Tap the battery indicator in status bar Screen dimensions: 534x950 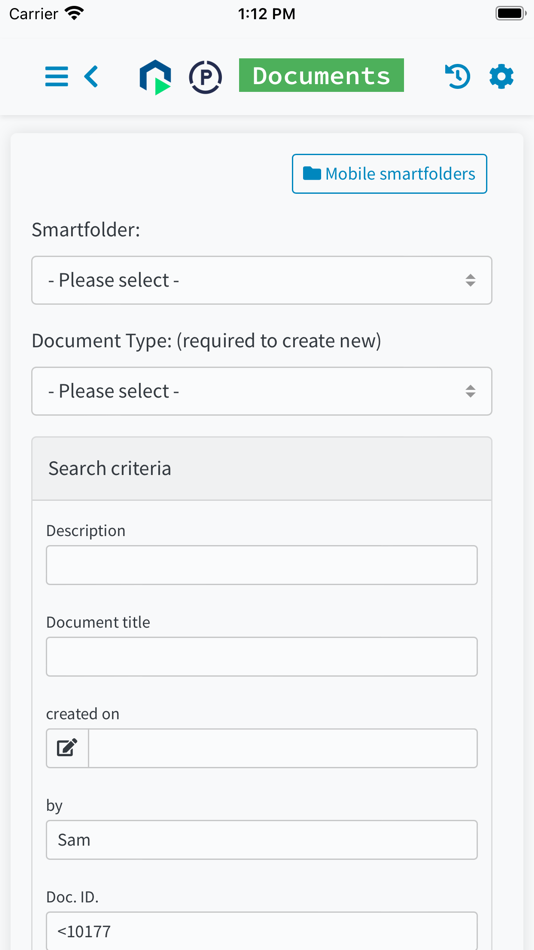tap(510, 13)
